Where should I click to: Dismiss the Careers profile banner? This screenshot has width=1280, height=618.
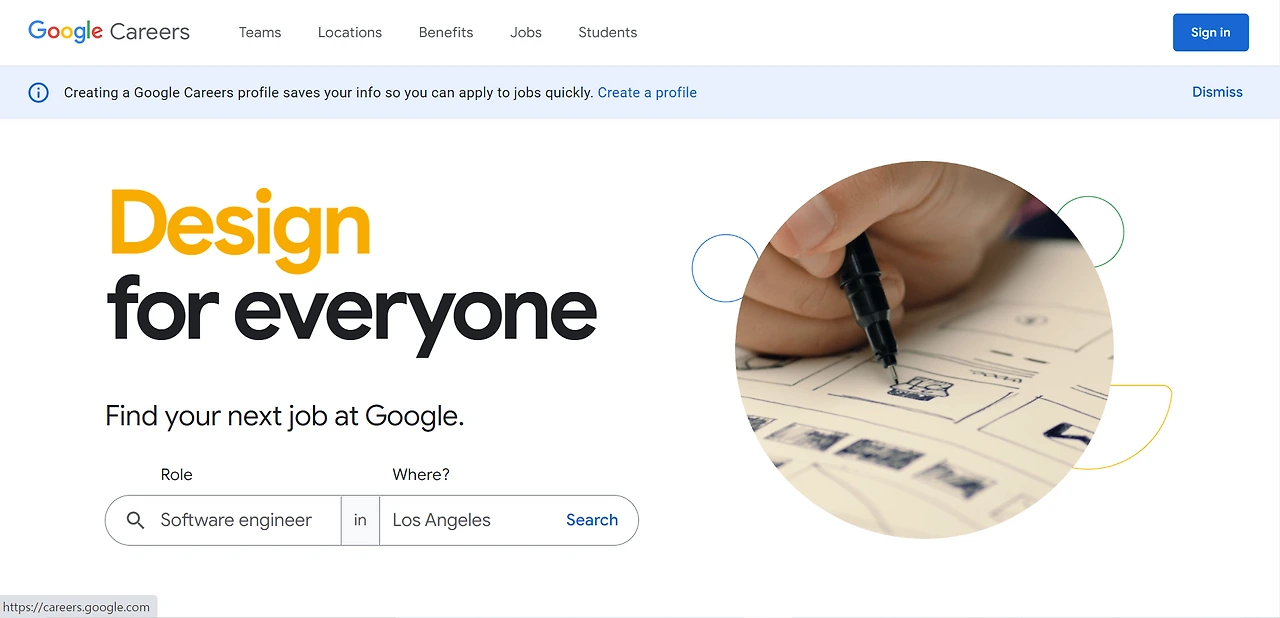(x=1217, y=92)
